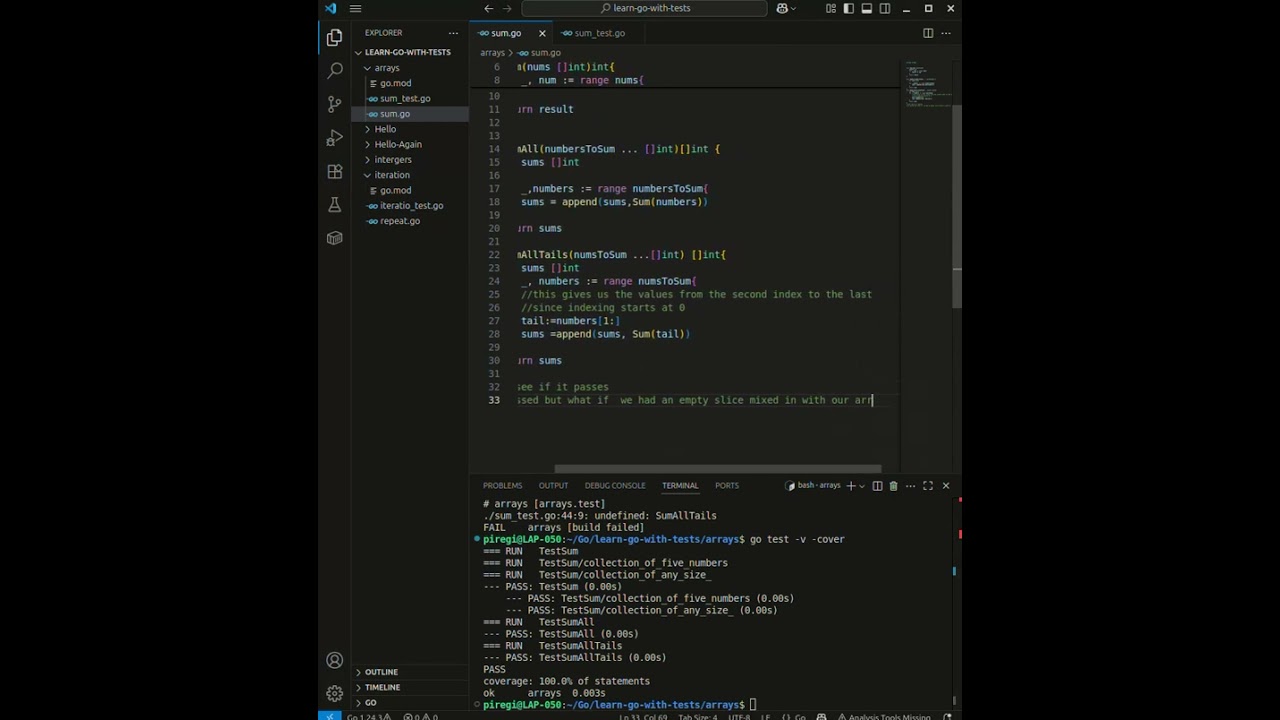This screenshot has height=720, width=1280.
Task: Click the editor horizontal scrollbar
Action: [x=718, y=468]
